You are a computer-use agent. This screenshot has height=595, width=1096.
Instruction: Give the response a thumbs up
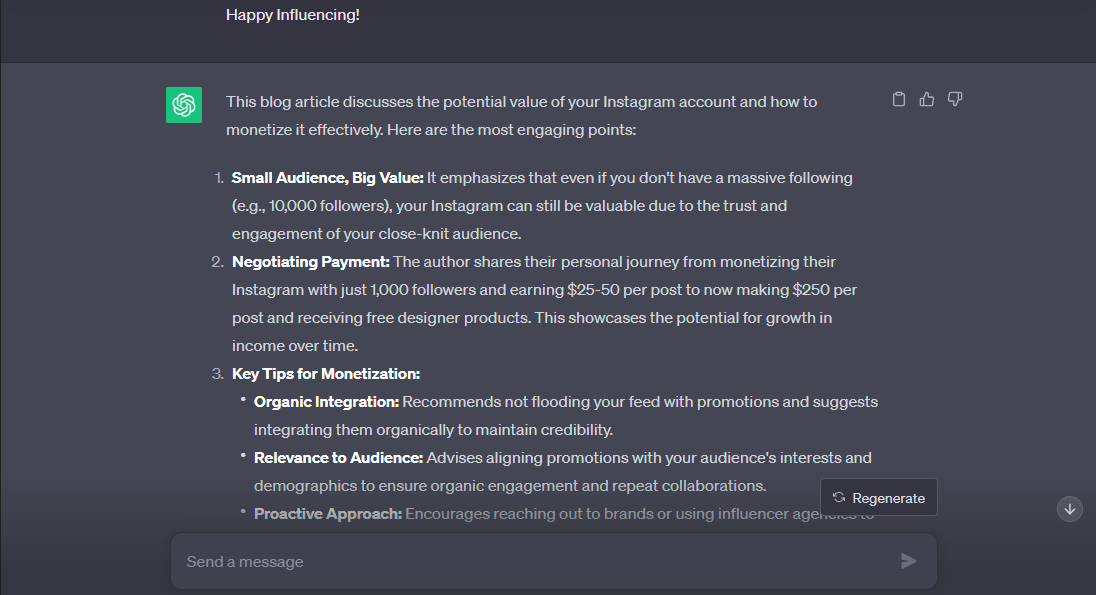click(x=927, y=99)
